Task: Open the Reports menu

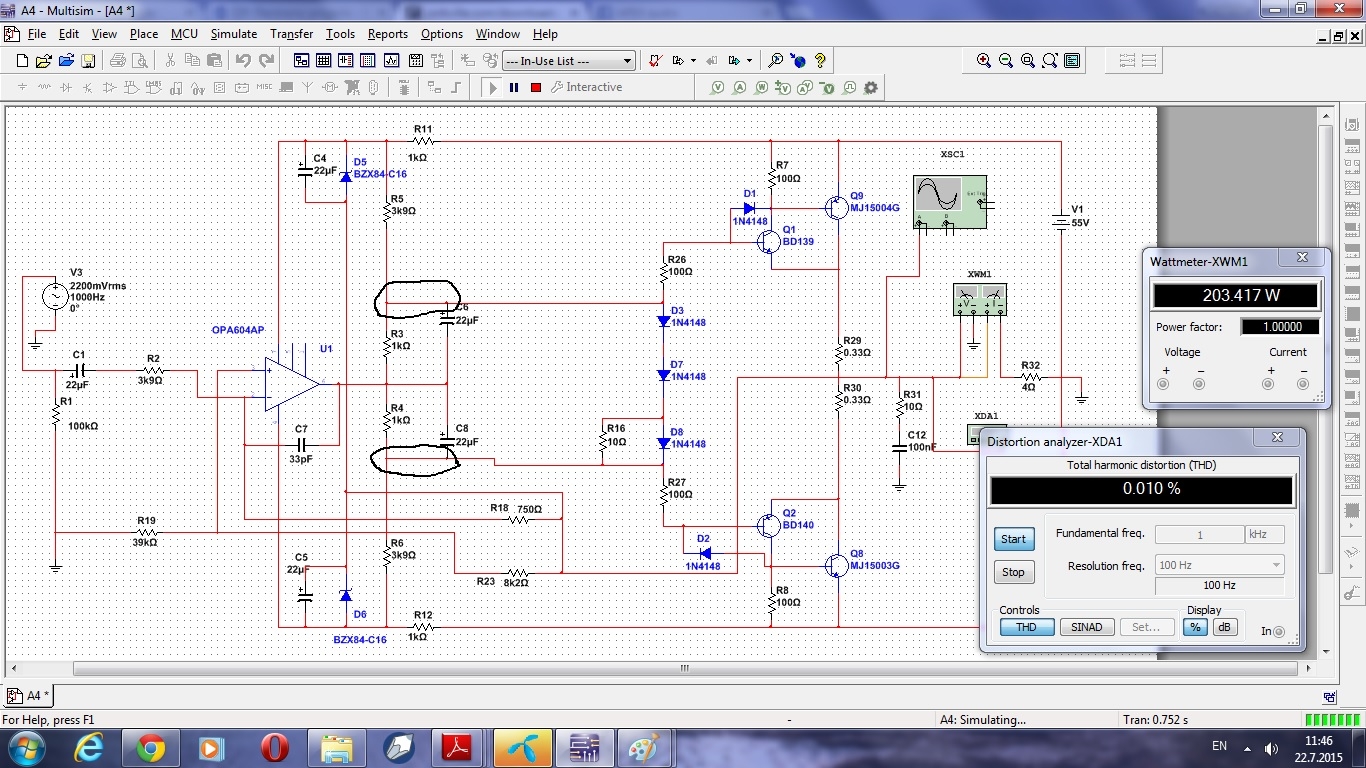Action: pos(388,34)
